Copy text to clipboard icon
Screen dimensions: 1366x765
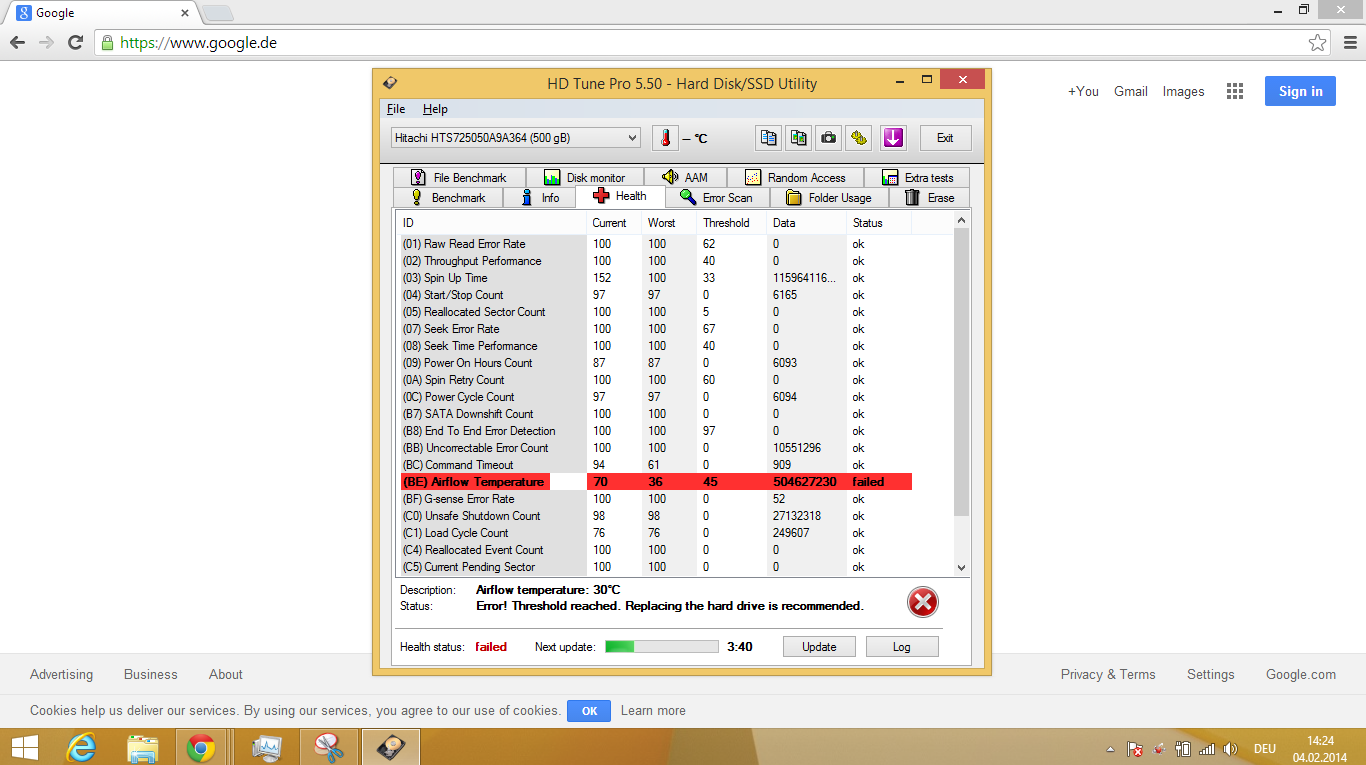(768, 138)
